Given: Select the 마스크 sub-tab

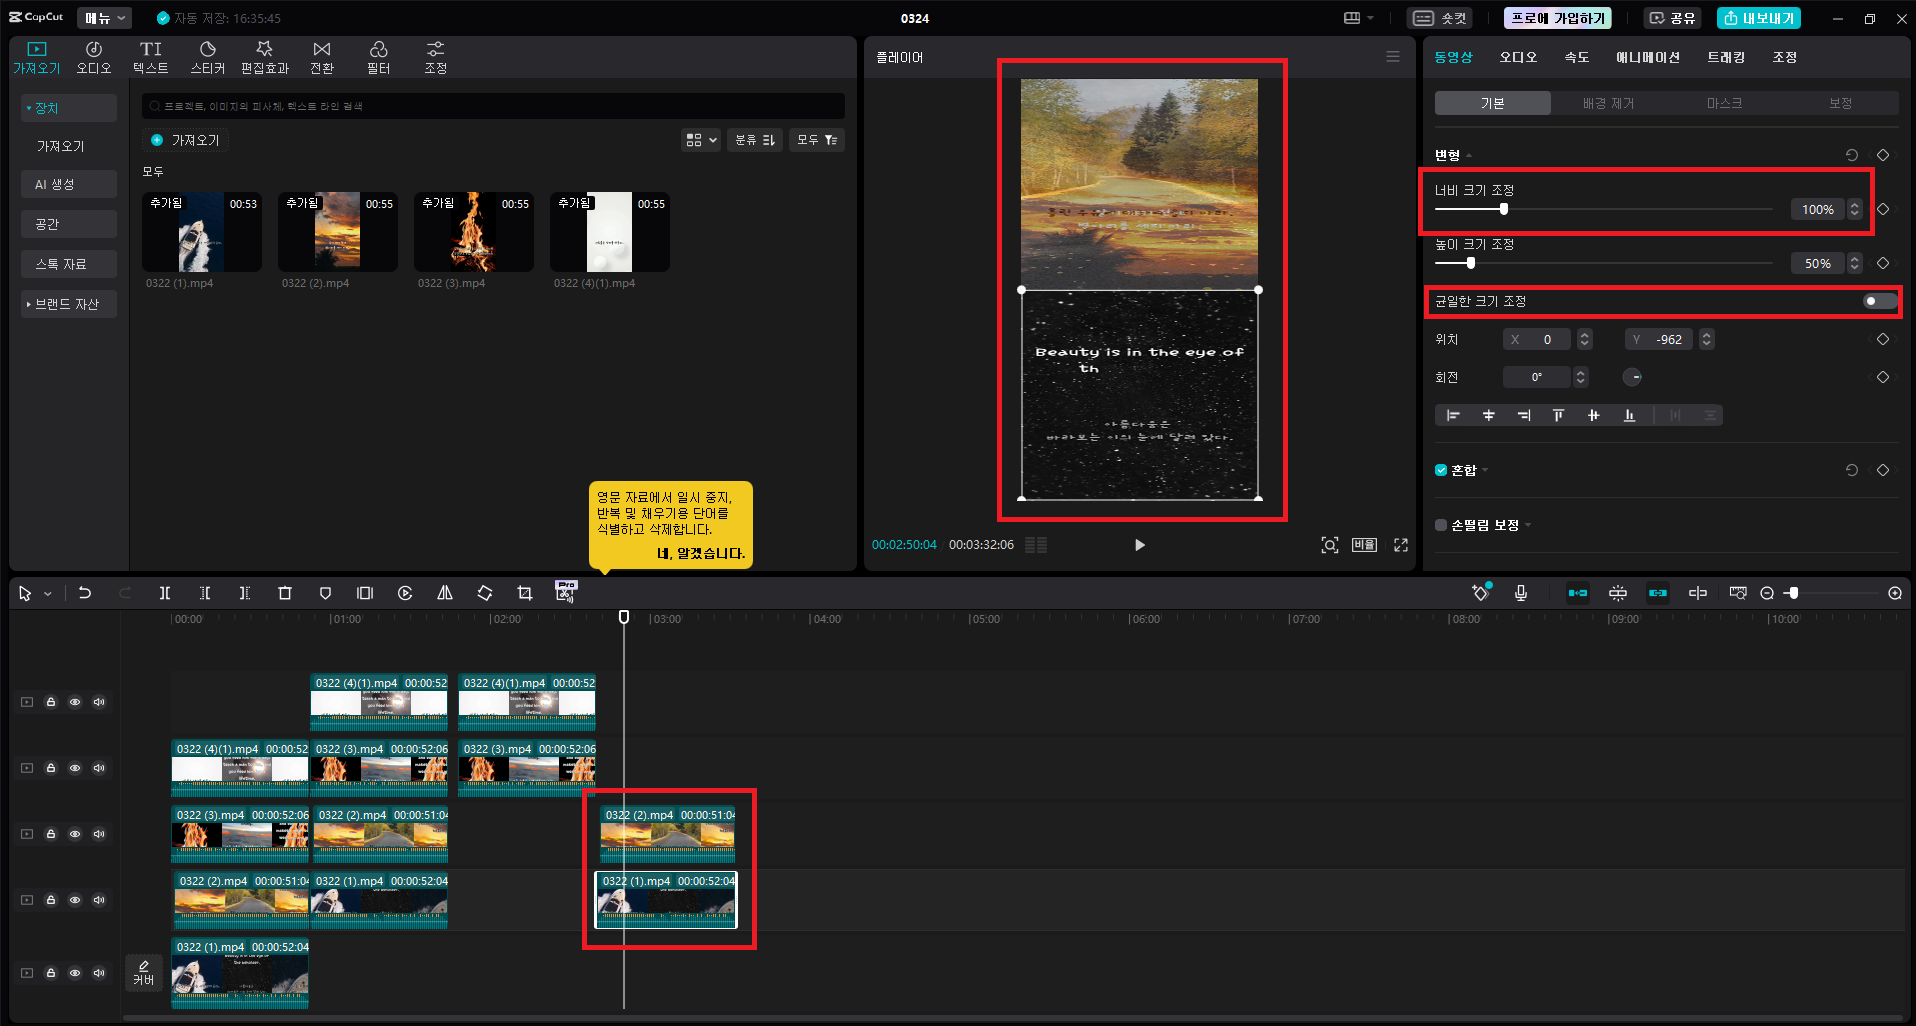Looking at the screenshot, I should pos(1724,103).
